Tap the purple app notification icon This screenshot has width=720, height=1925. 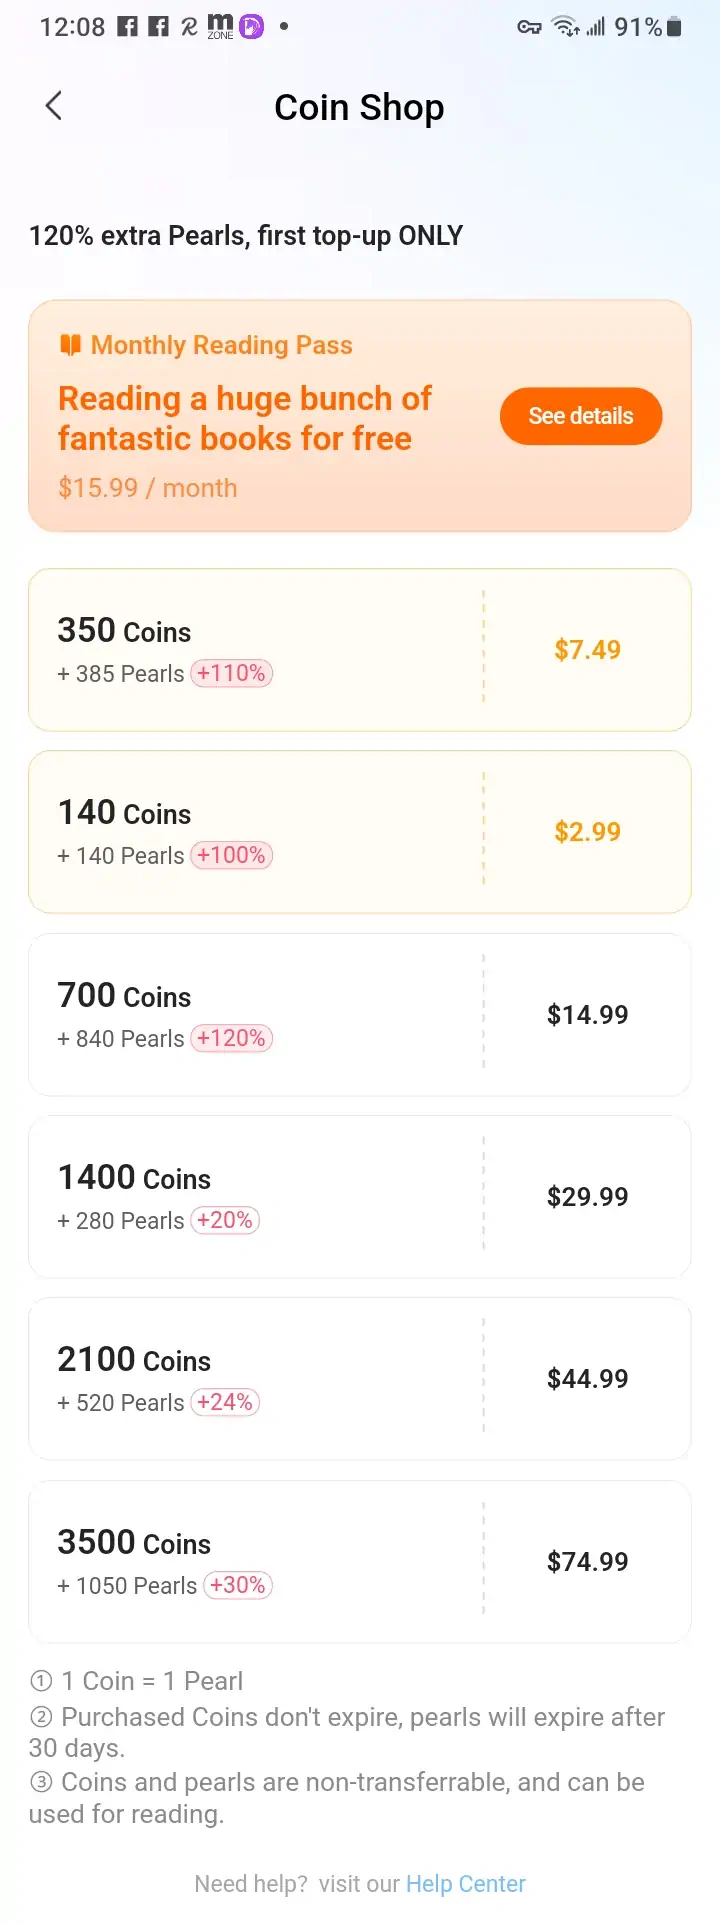coord(252,27)
